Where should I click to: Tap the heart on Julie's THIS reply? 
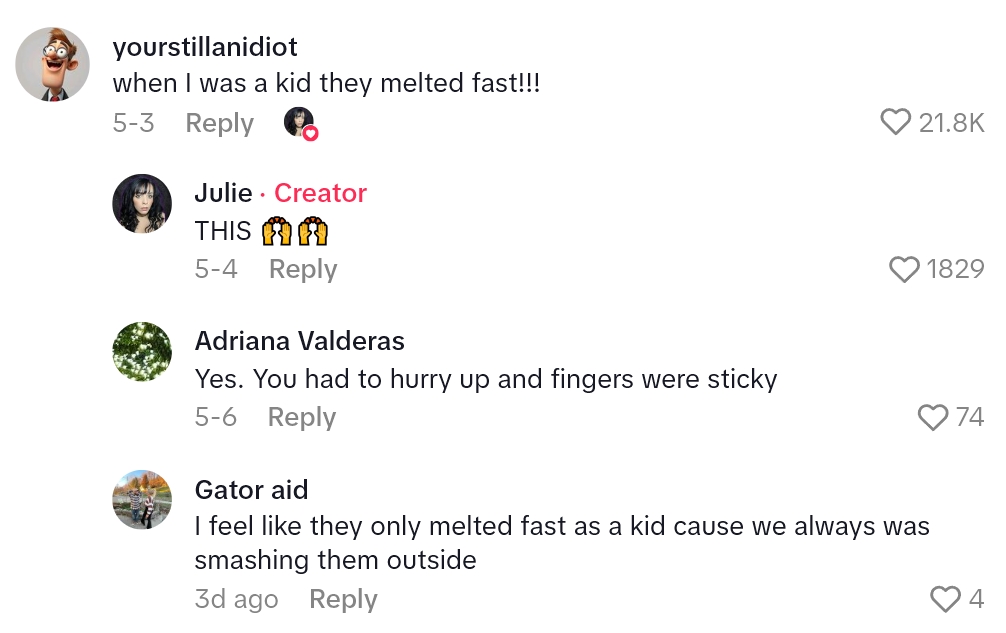(904, 269)
